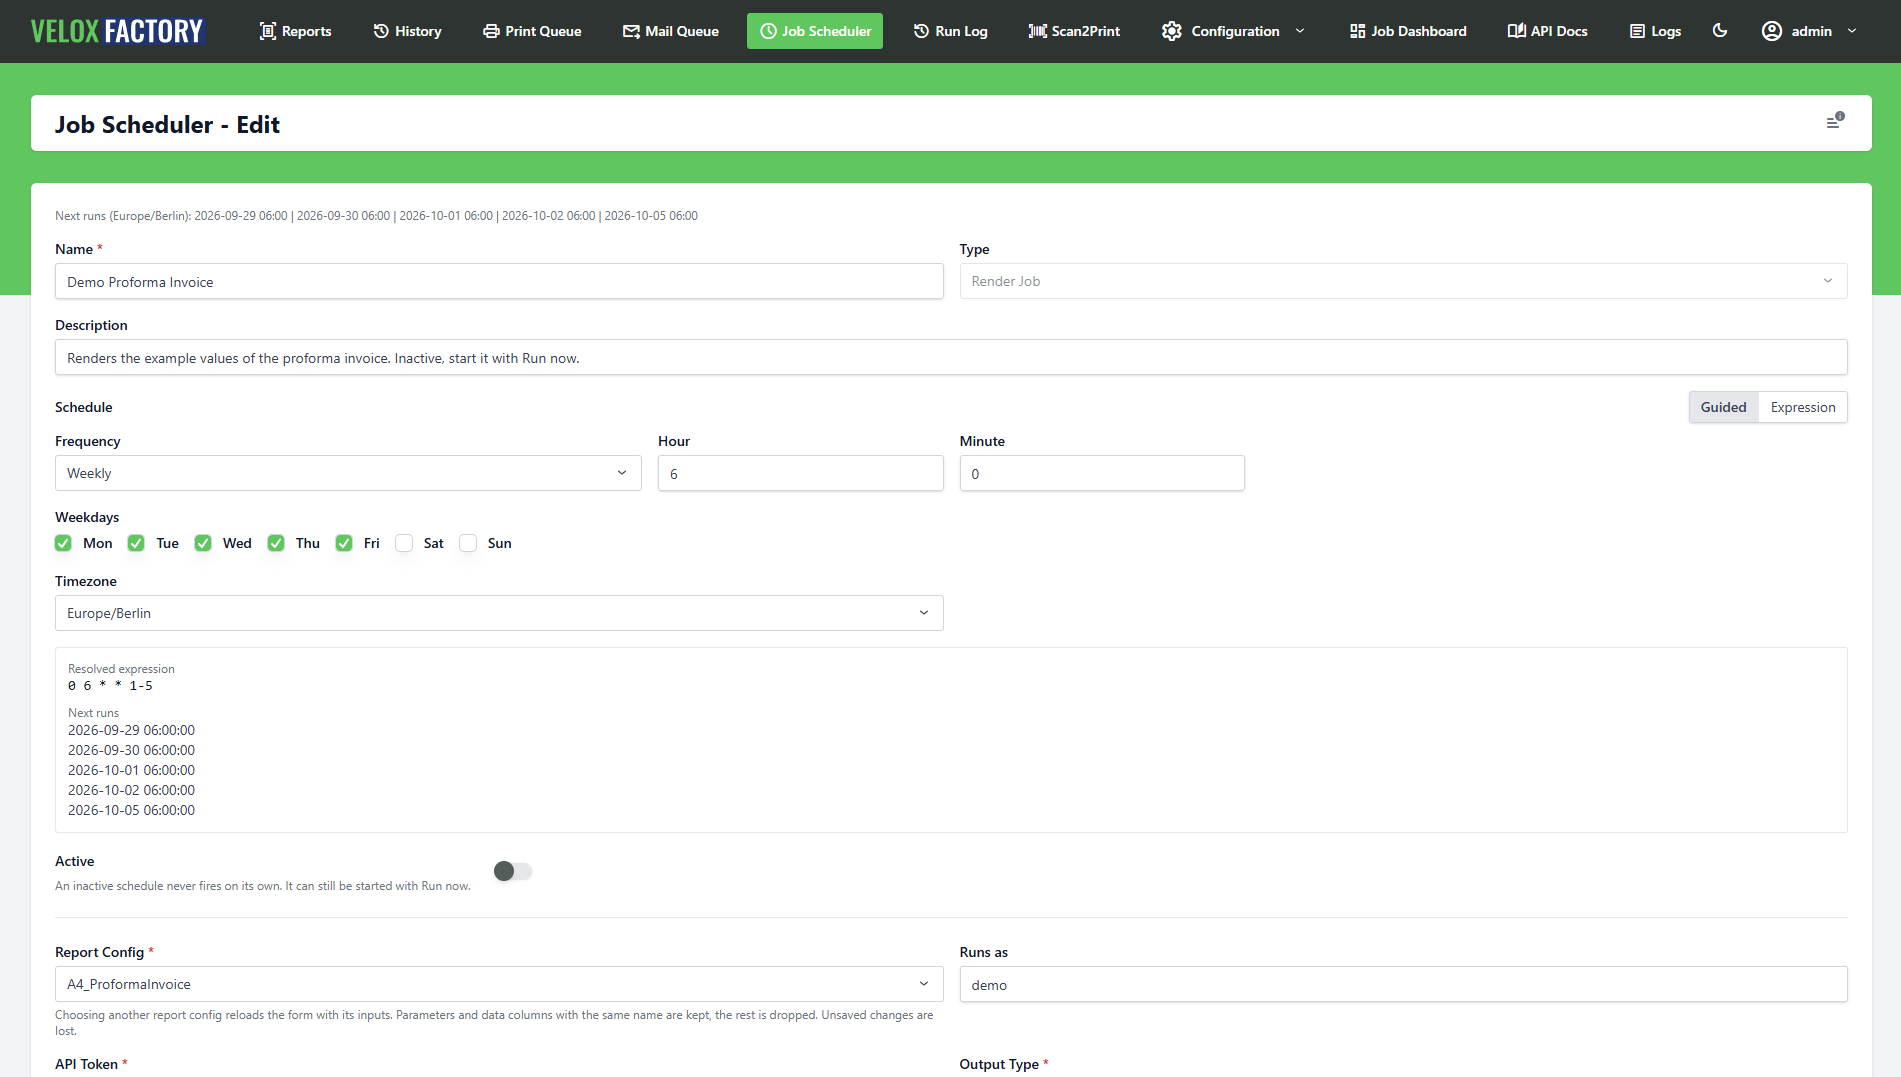
Task: Click the Minute input field
Action: [x=1102, y=473]
